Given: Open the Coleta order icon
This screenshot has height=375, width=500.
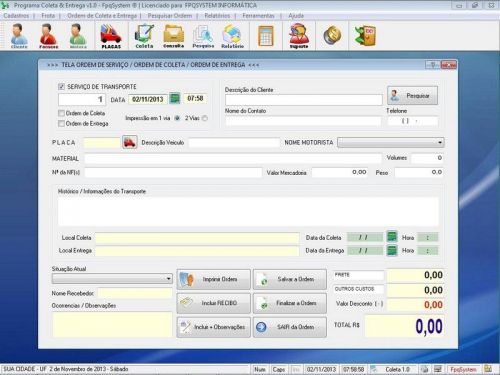Looking at the screenshot, I should pyautogui.click(x=144, y=36).
